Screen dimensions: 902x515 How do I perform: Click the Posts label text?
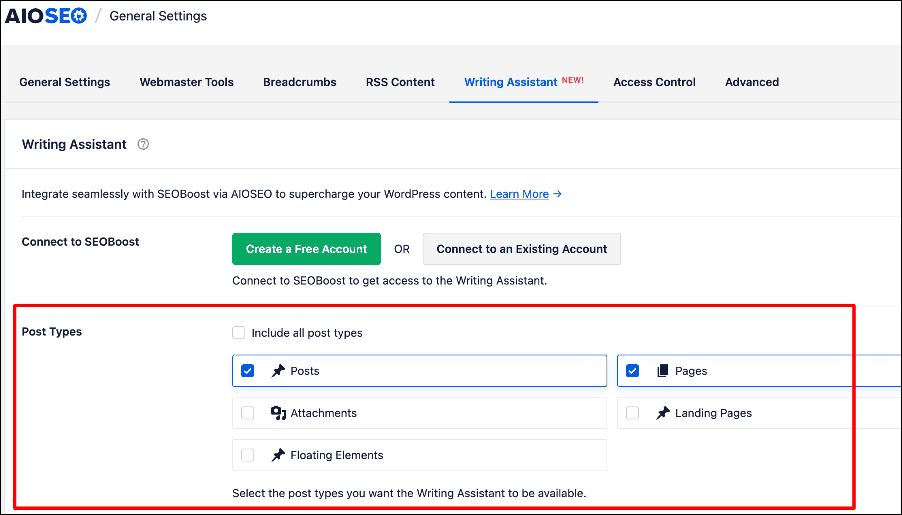coord(305,371)
